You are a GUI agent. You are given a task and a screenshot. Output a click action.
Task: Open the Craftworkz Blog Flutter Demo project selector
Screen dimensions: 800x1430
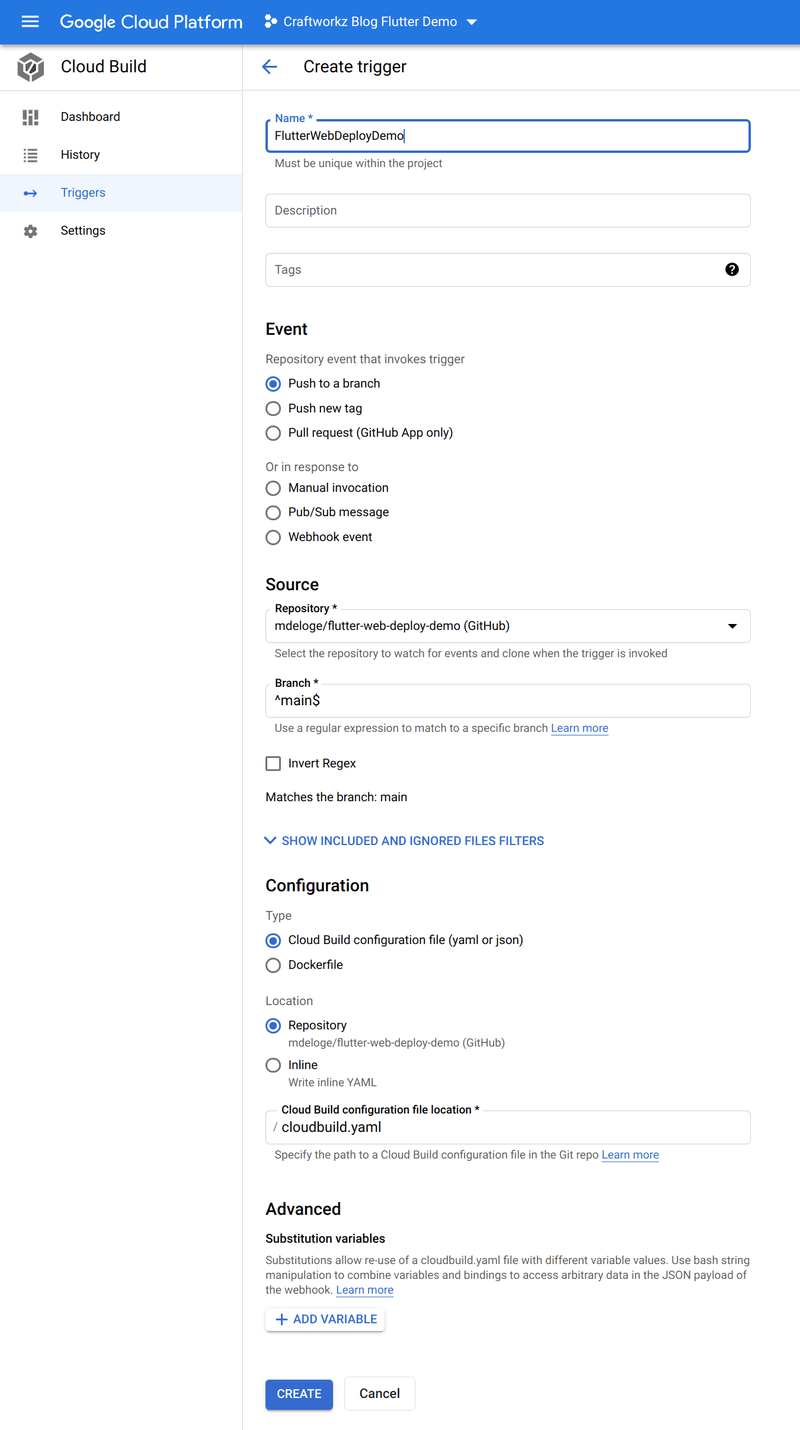coord(369,20)
